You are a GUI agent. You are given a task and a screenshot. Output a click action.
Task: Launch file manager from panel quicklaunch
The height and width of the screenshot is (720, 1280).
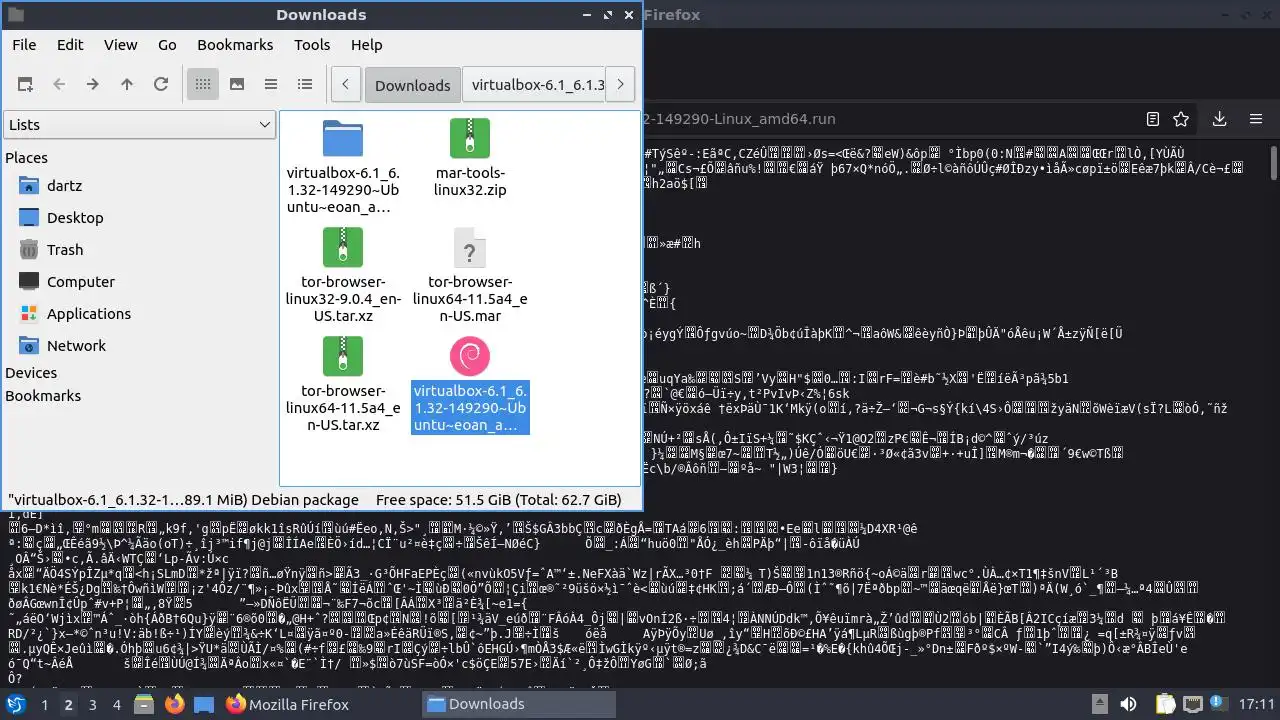click(145, 704)
